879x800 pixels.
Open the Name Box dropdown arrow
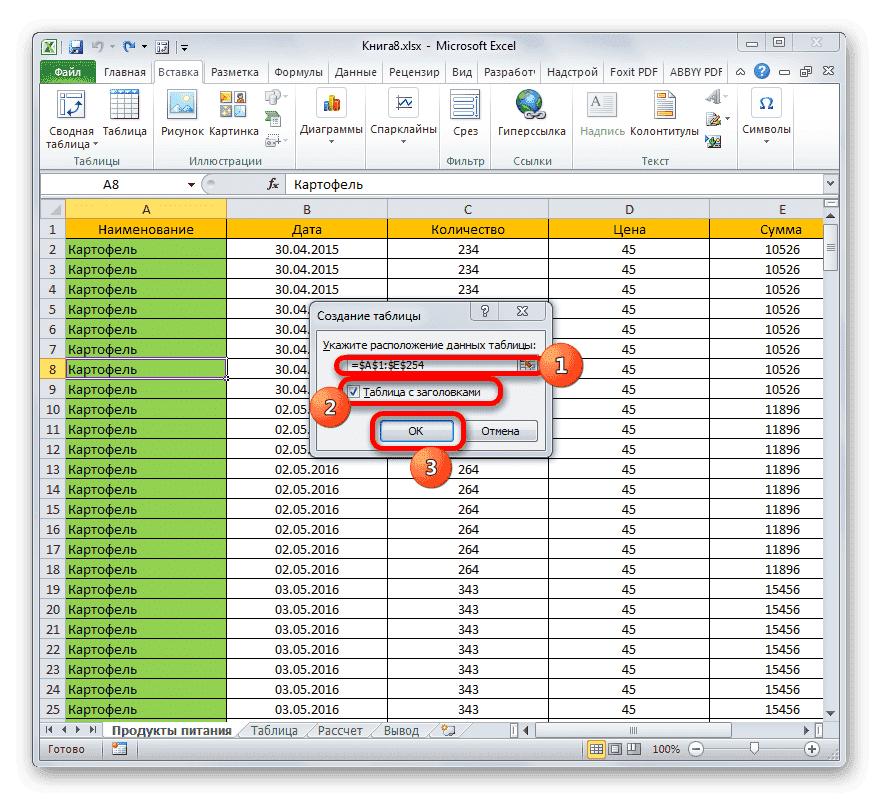pos(191,185)
